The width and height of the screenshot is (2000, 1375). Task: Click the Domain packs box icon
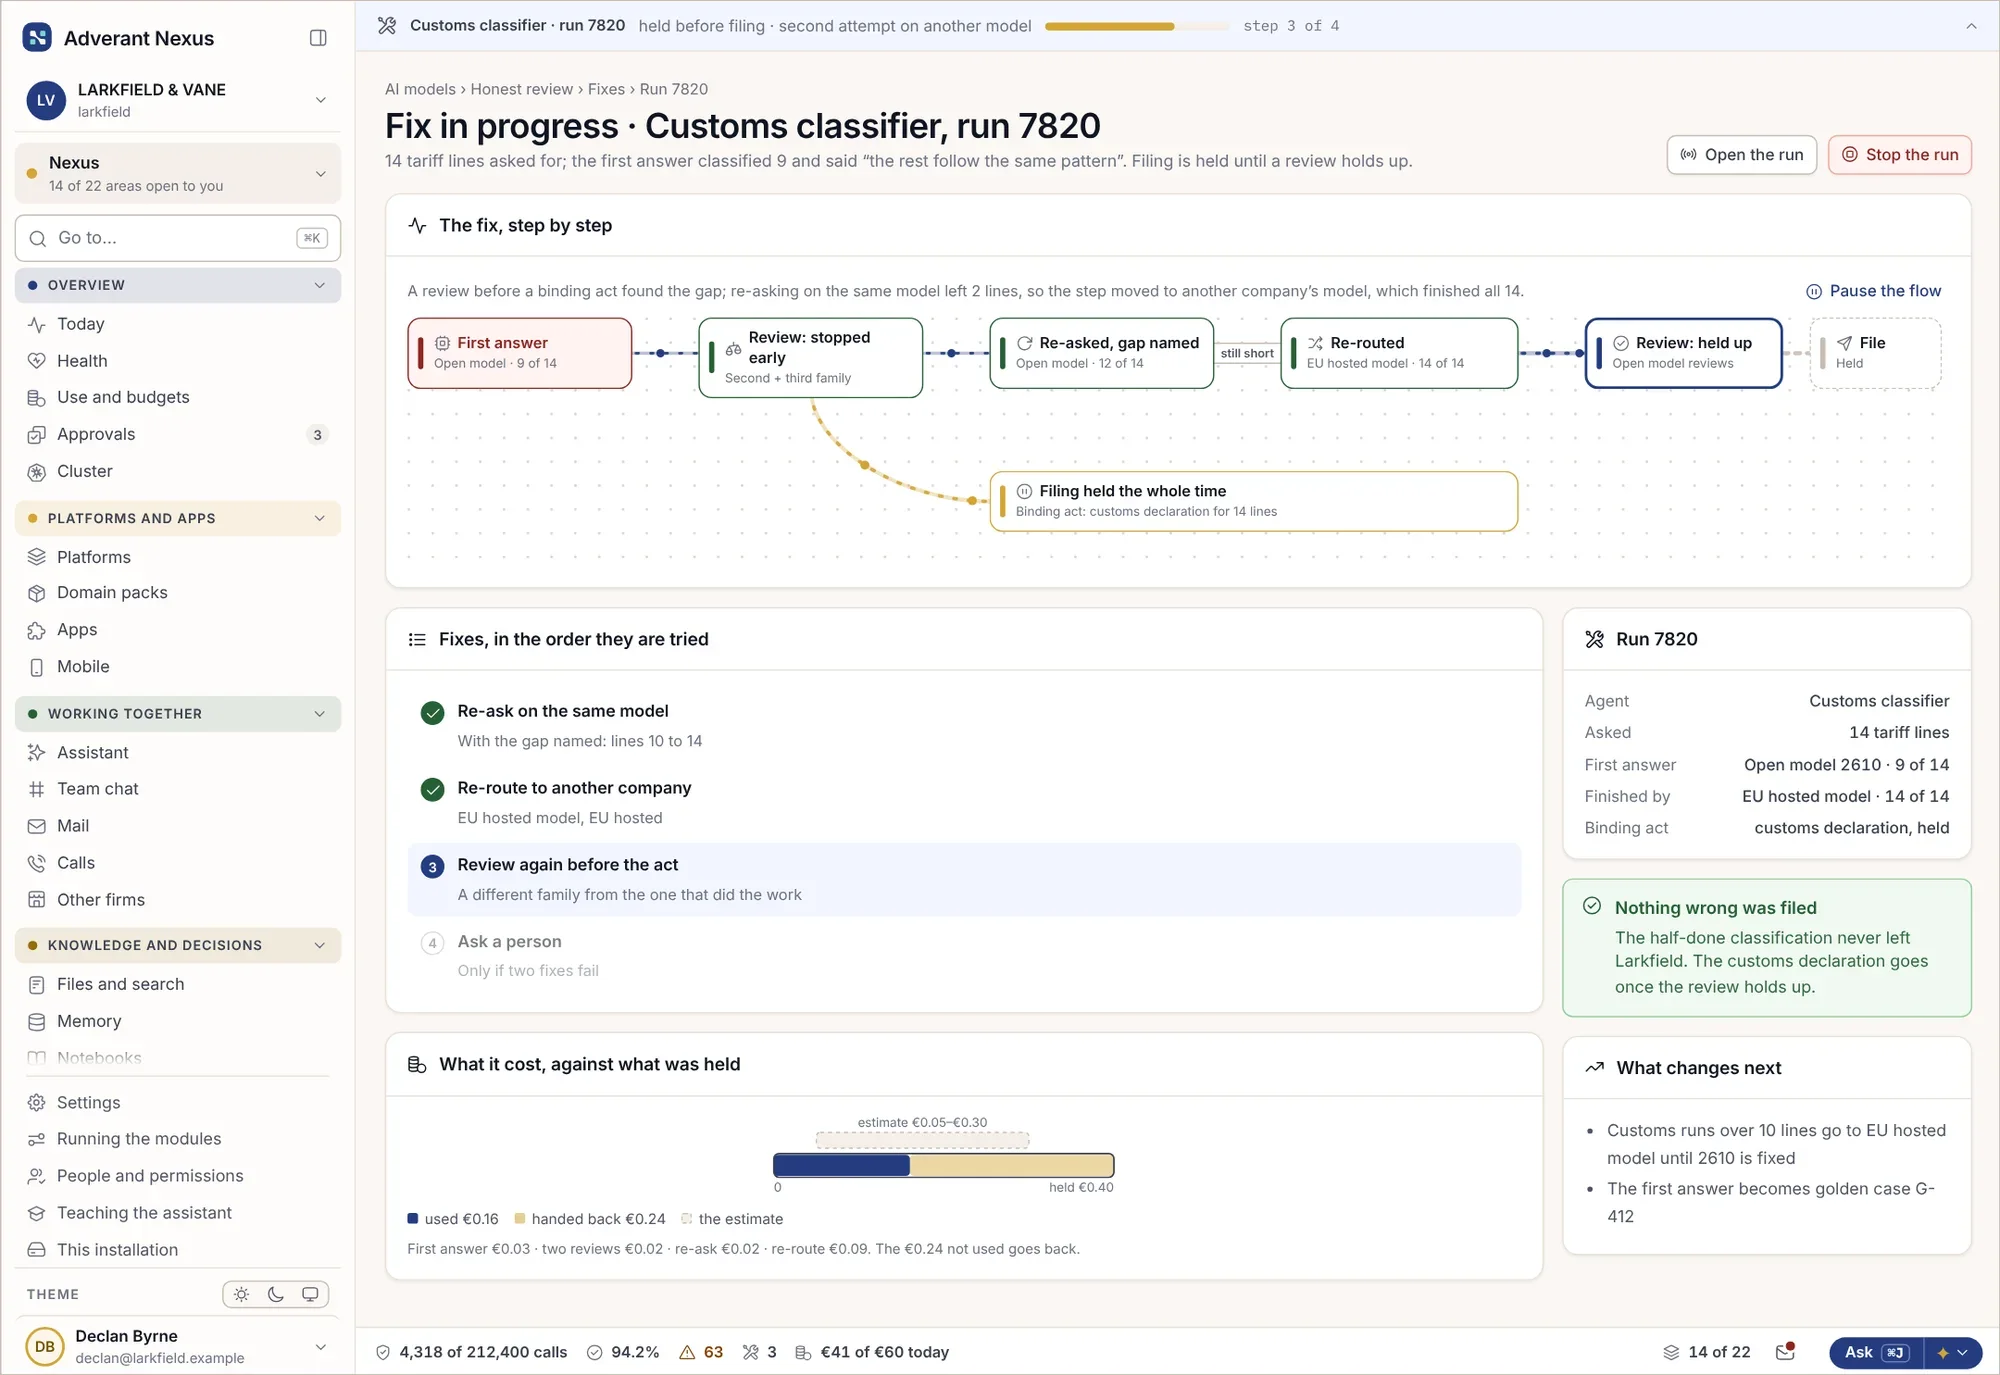[x=37, y=593]
